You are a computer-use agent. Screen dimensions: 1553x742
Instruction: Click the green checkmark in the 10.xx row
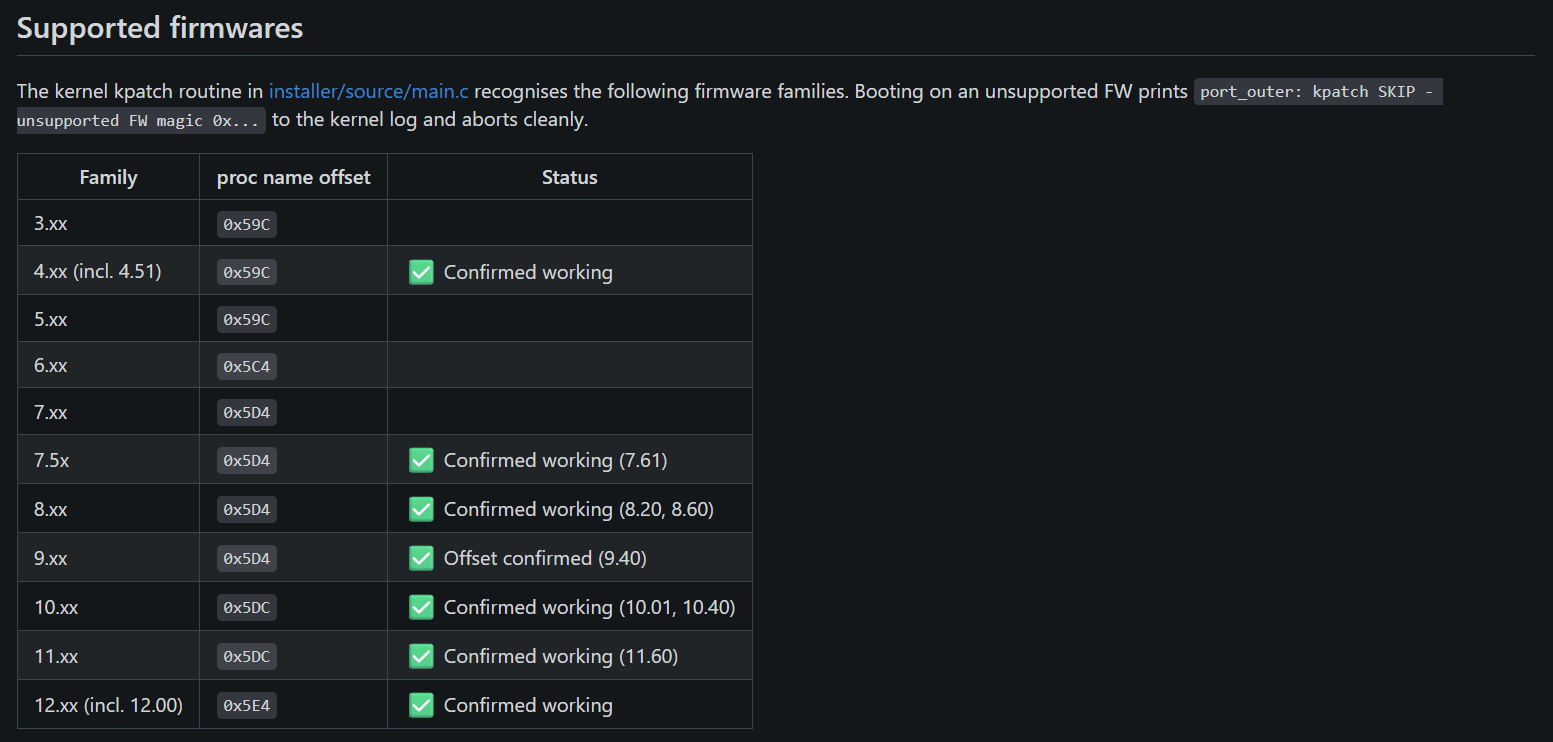[x=421, y=607]
